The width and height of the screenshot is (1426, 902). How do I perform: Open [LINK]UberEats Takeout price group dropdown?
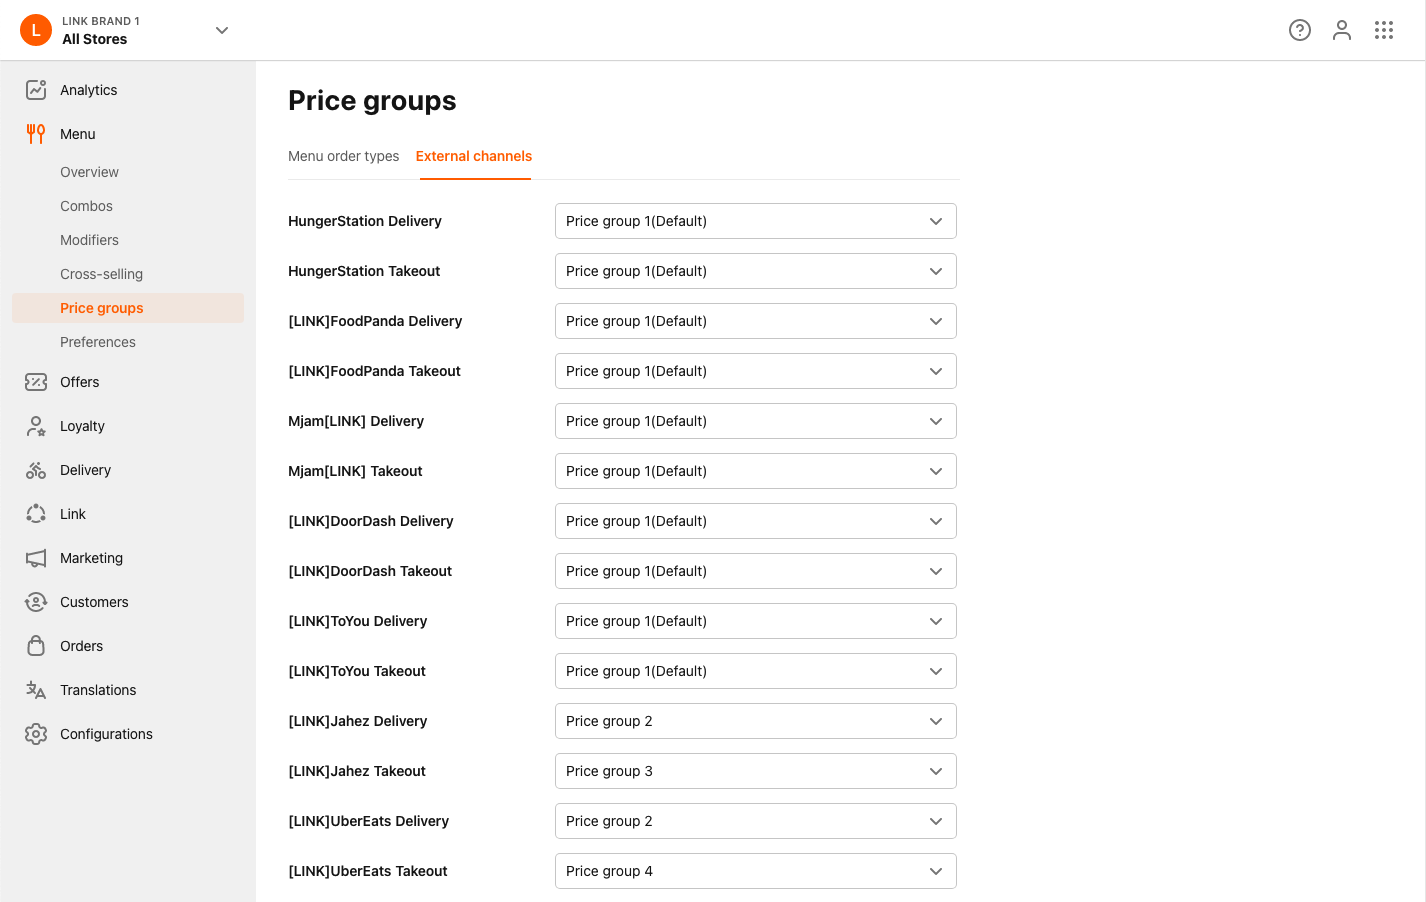756,871
